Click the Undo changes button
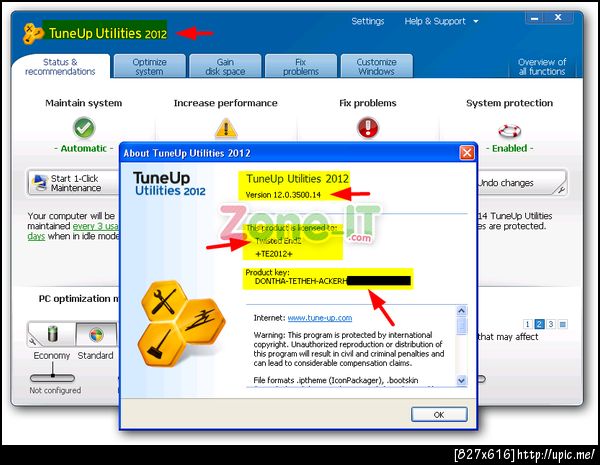 pos(522,183)
